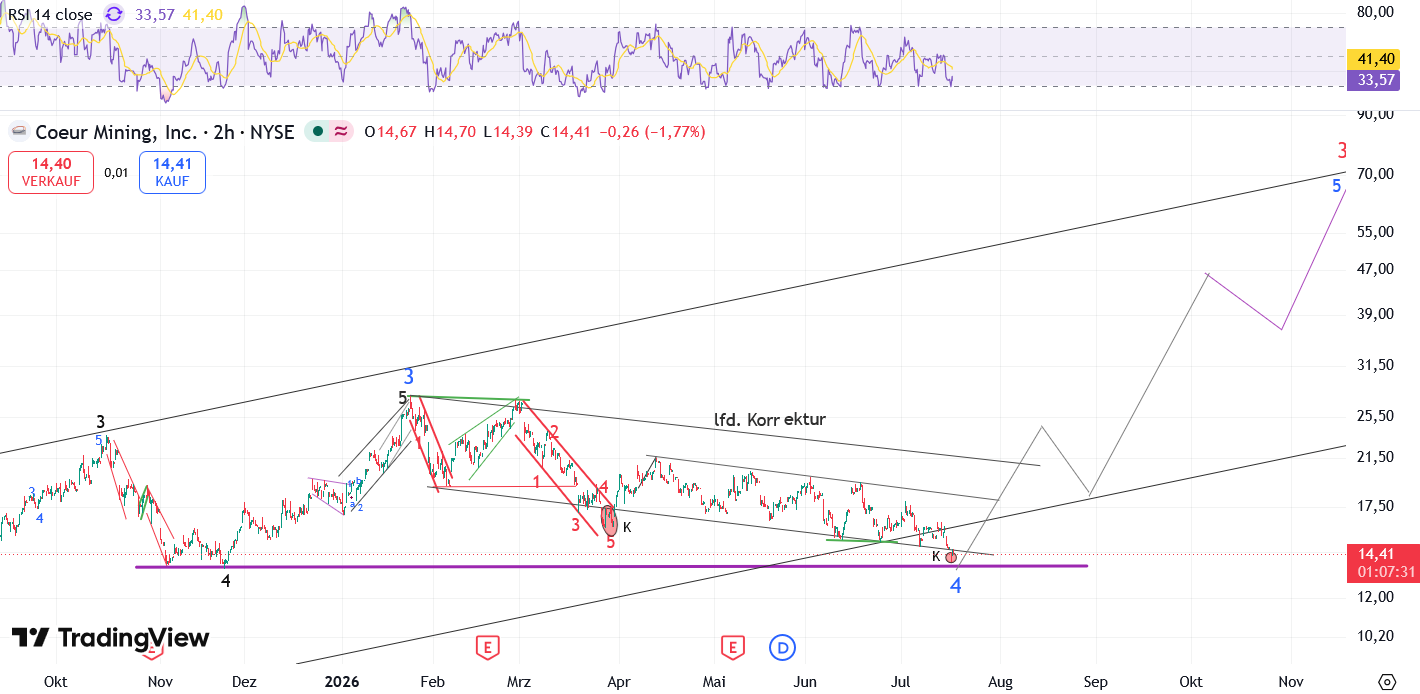Click the purple RSI indicator refresh icon
The image size is (1420, 694).
point(114,14)
